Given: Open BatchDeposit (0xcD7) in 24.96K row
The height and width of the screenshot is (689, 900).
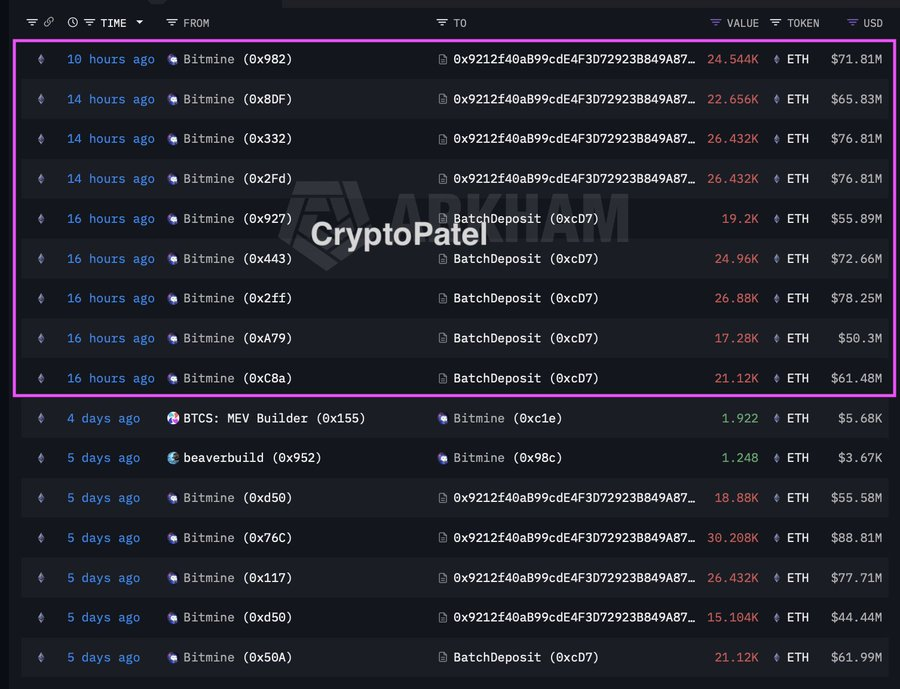Looking at the screenshot, I should click(525, 259).
